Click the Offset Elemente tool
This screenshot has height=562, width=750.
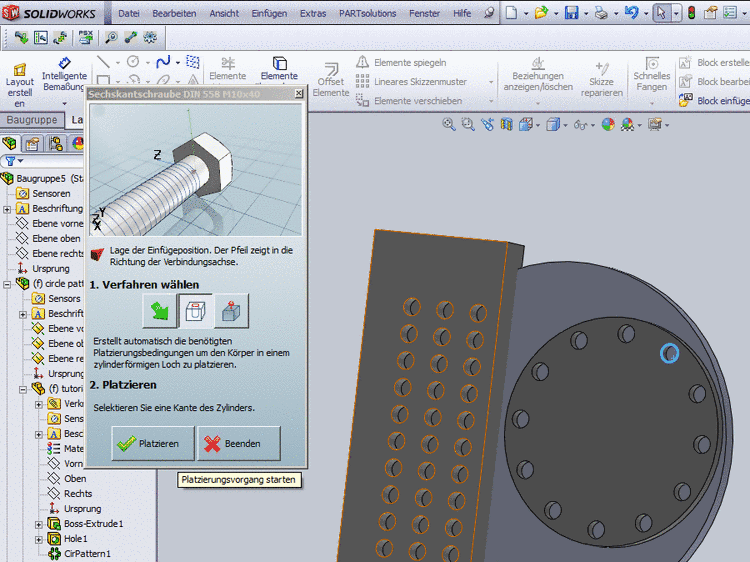pyautogui.click(x=330, y=66)
